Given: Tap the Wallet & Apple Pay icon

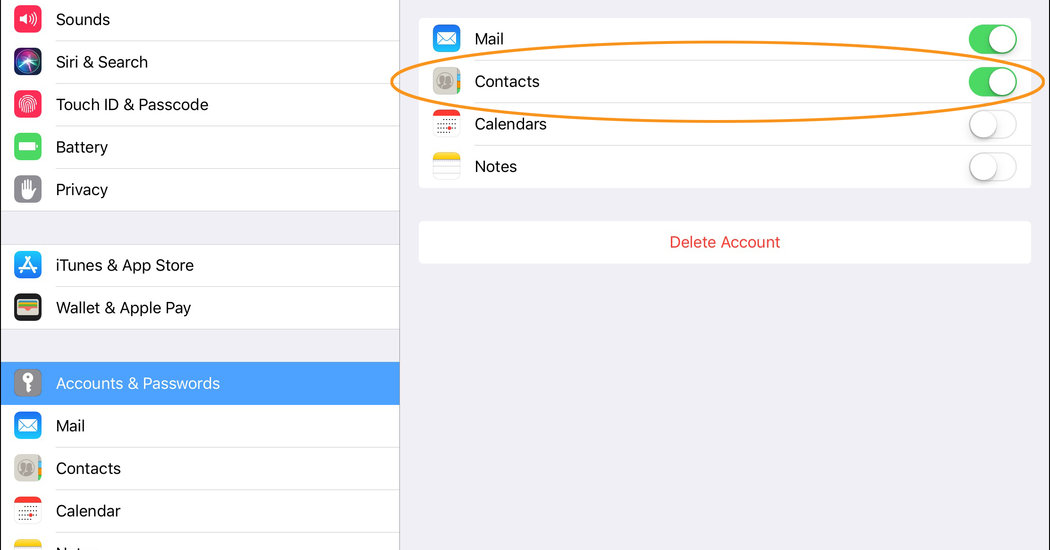Looking at the screenshot, I should (27, 307).
